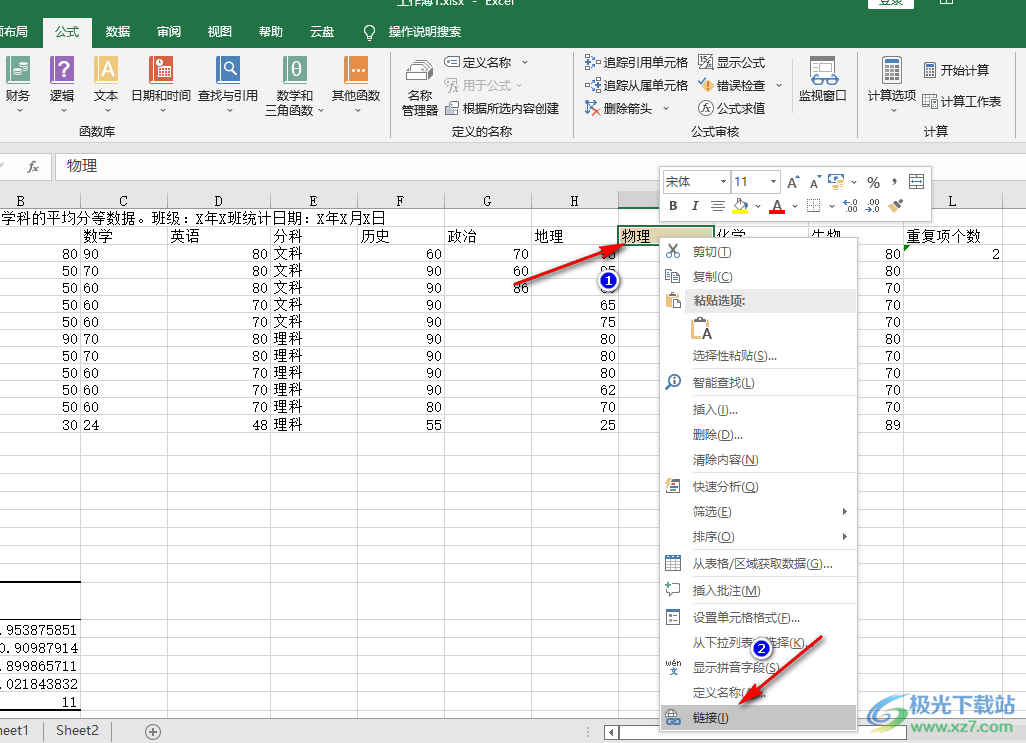Toggle italic in the mini toolbar
This screenshot has height=743, width=1026.
tap(695, 206)
